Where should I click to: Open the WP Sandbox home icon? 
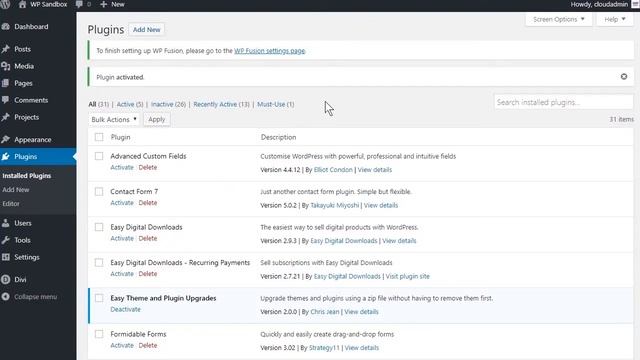(22, 4)
